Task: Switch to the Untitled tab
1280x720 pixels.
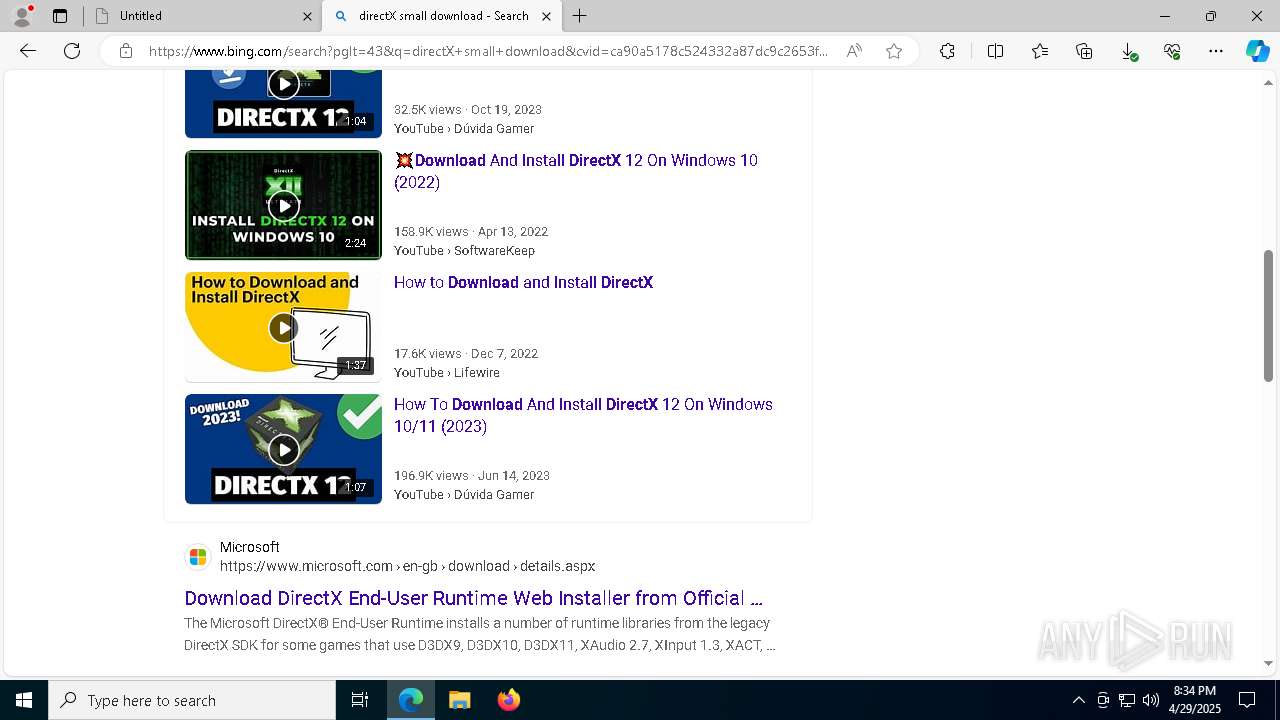Action: pos(200,16)
